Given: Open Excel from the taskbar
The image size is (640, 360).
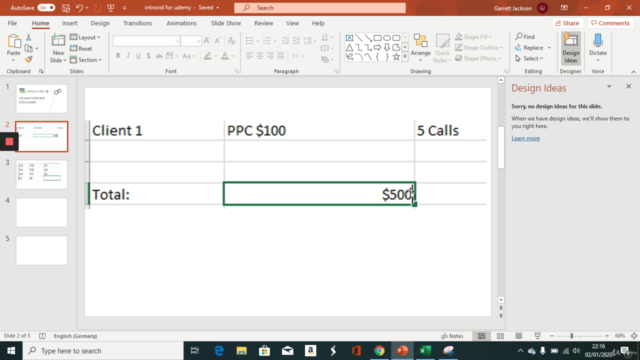Looking at the screenshot, I should click(x=425, y=351).
